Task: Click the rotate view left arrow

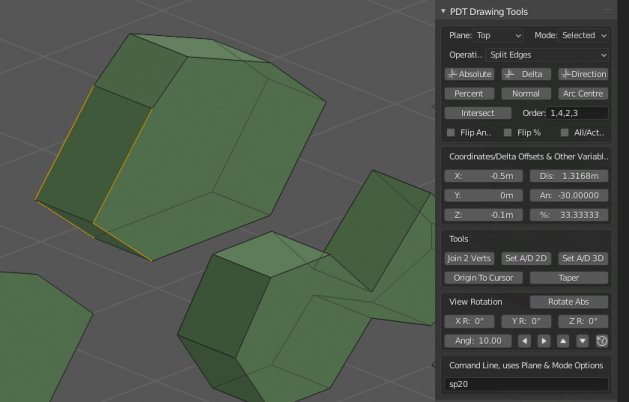Action: tap(525, 341)
